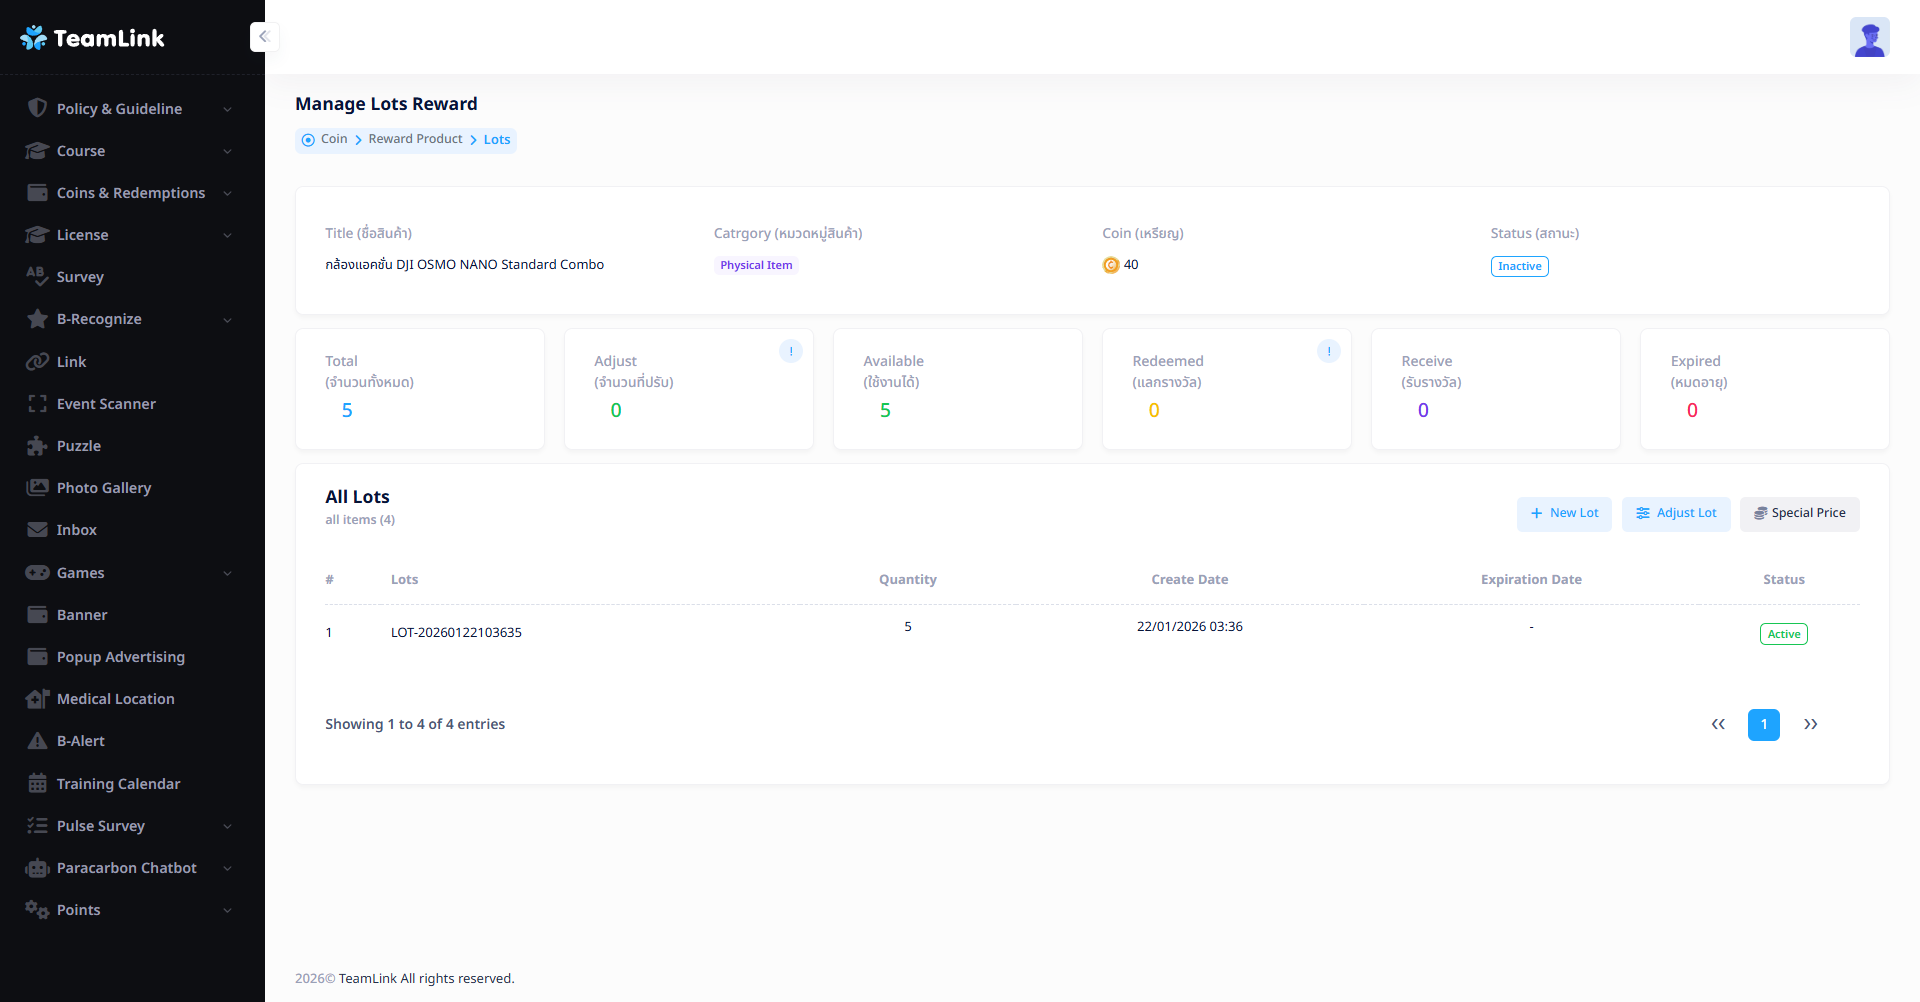Click the info icon on Adjust card
Viewport: 1920px width, 1002px height.
point(790,351)
